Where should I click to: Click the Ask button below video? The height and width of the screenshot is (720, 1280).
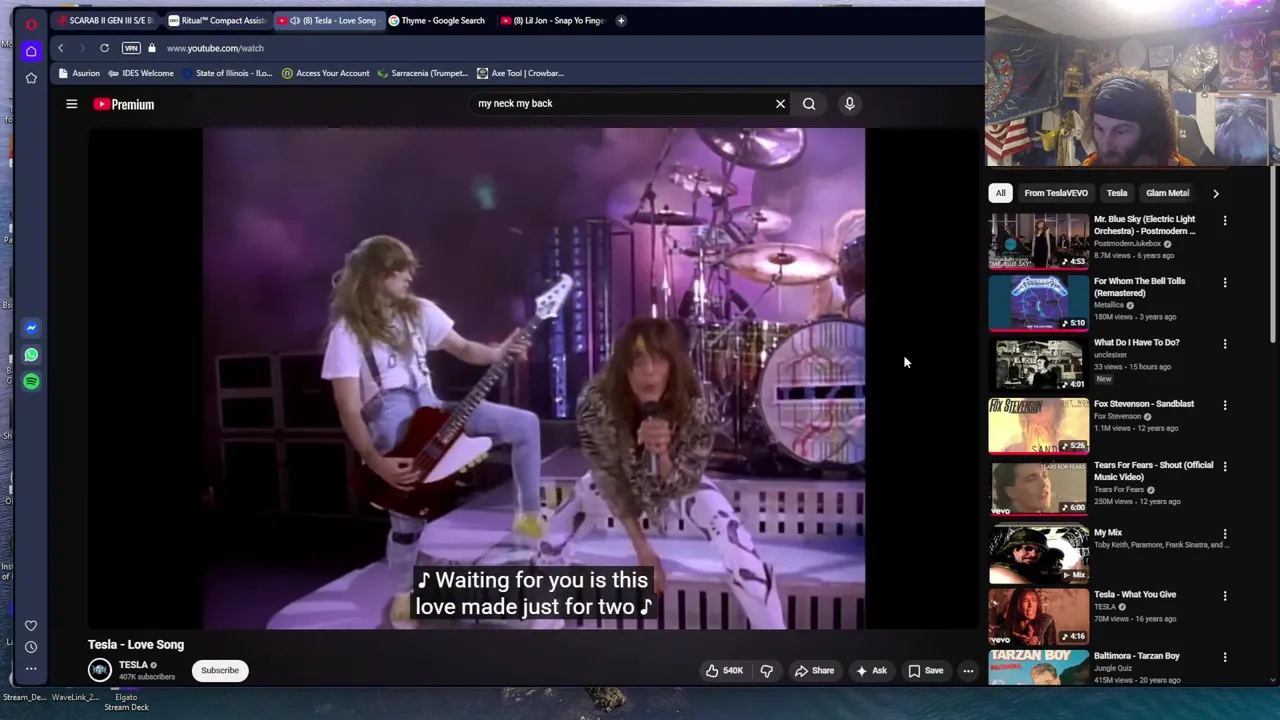pos(871,671)
